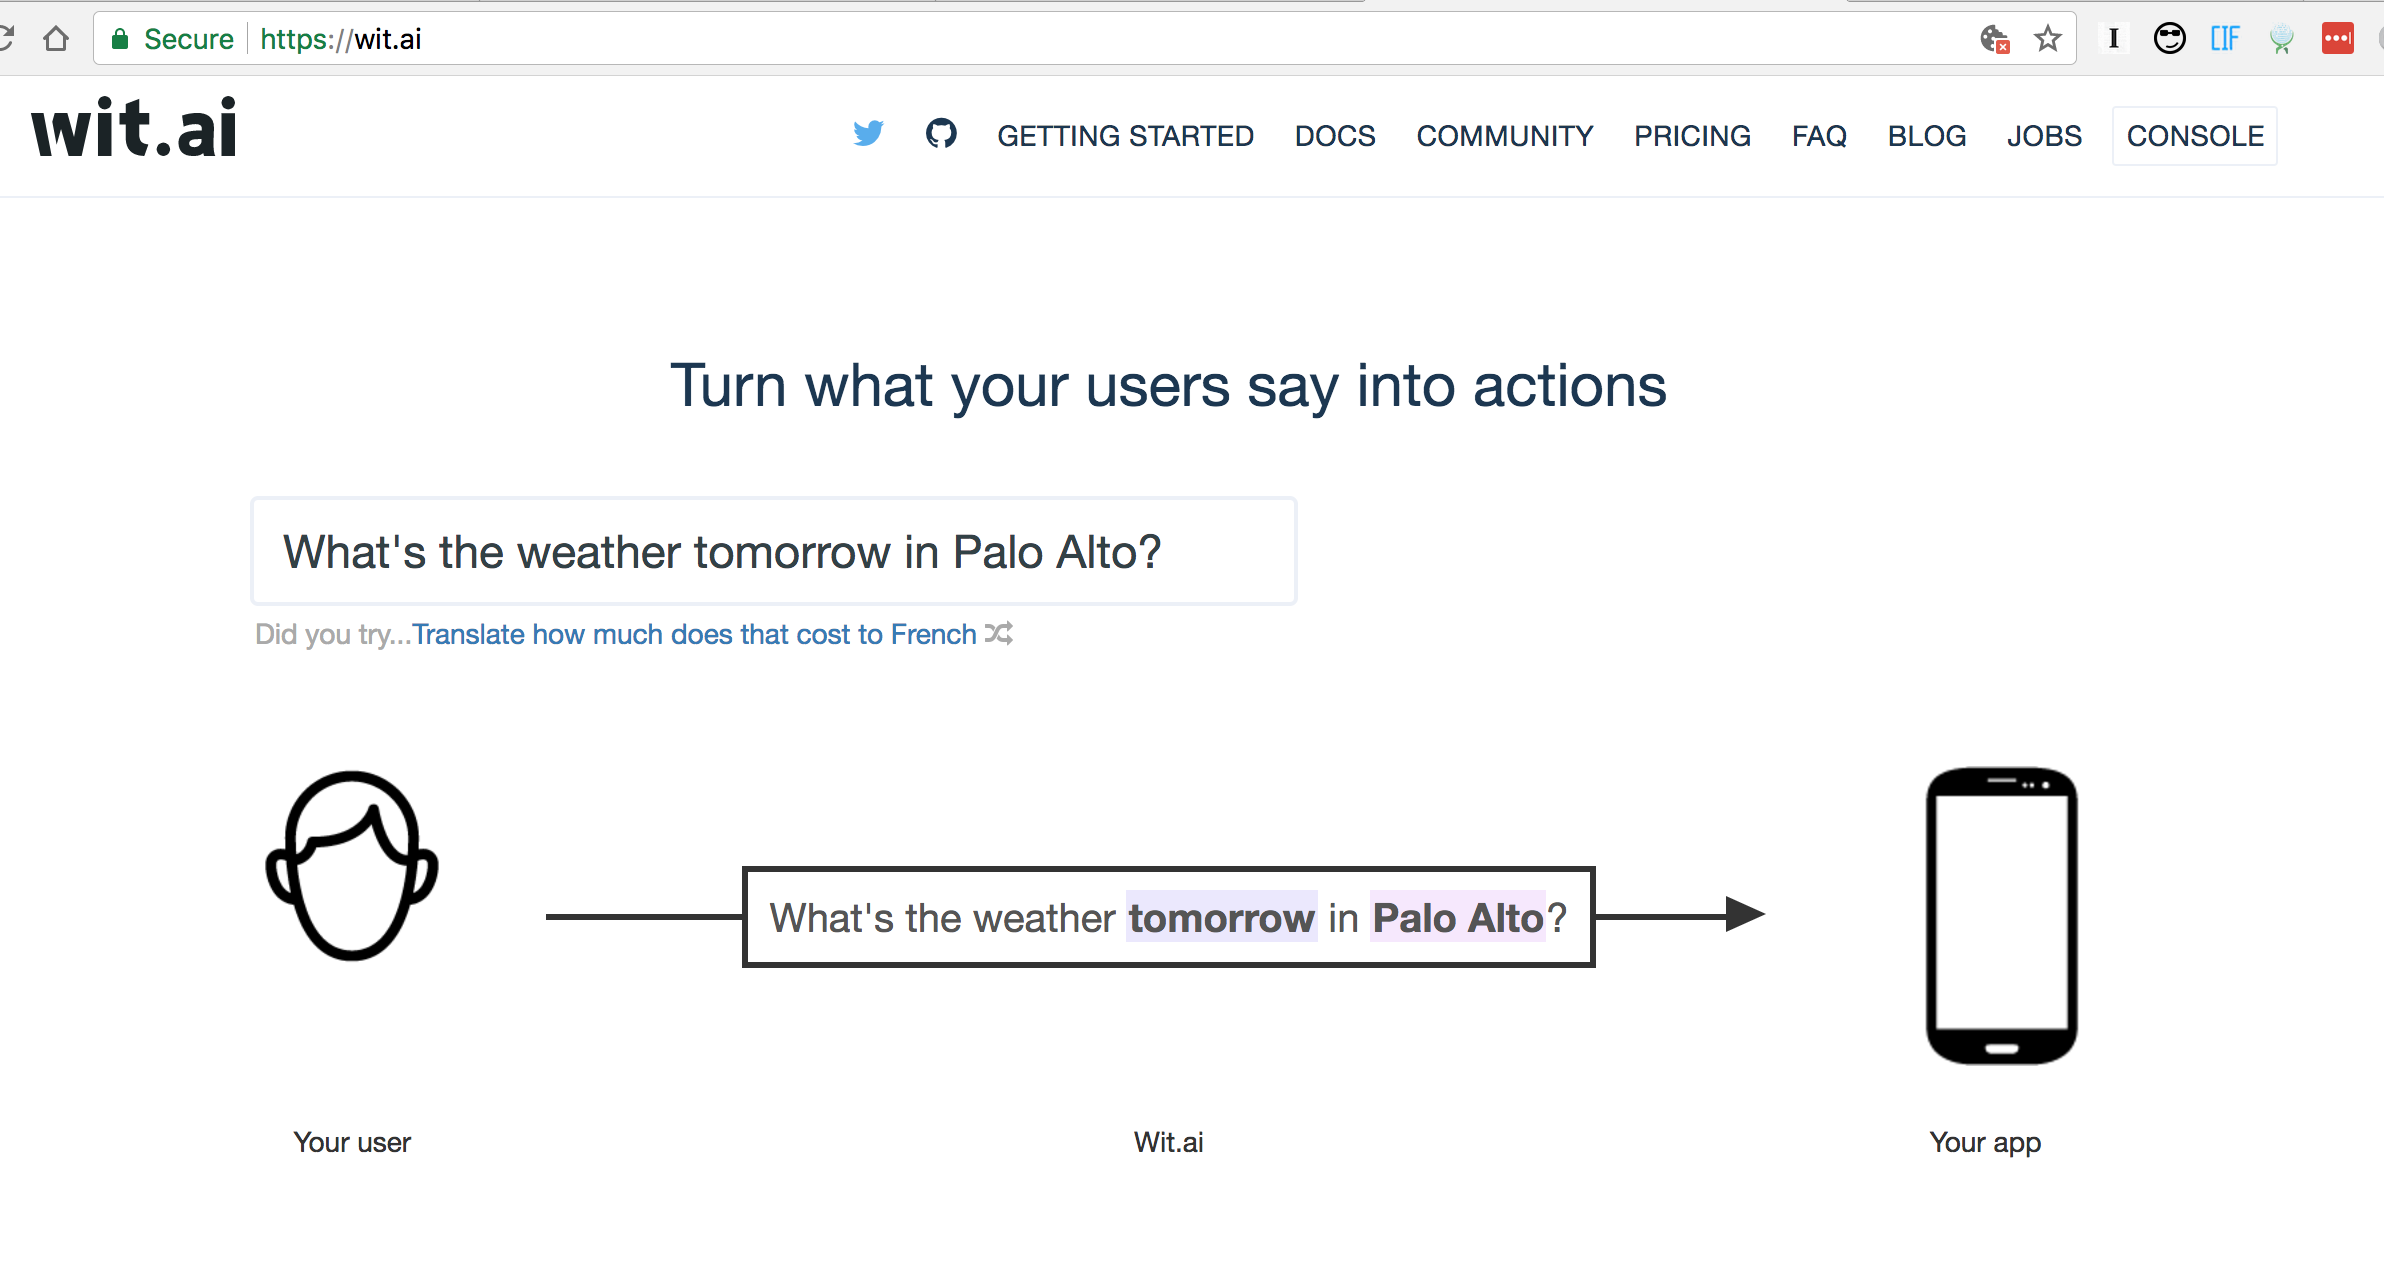The image size is (2384, 1274).
Task: Shuffle the suggested example sentence
Action: click(x=999, y=634)
